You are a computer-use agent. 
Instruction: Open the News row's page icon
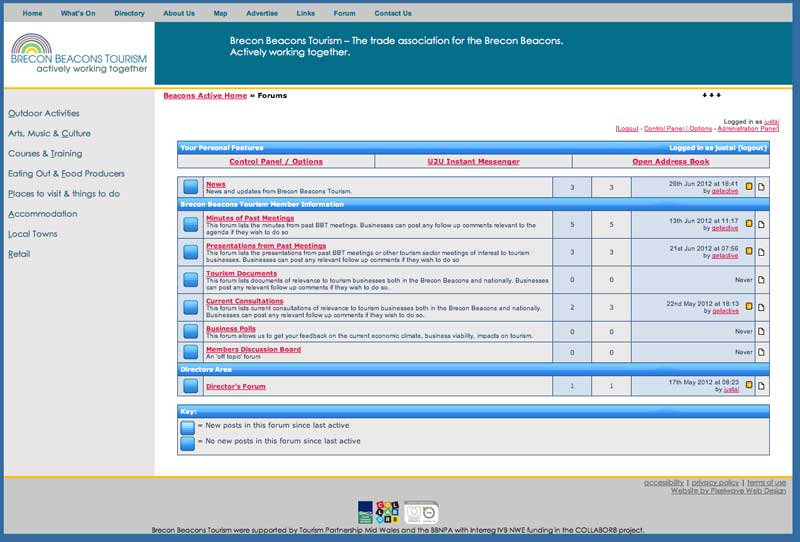pyautogui.click(x=761, y=187)
